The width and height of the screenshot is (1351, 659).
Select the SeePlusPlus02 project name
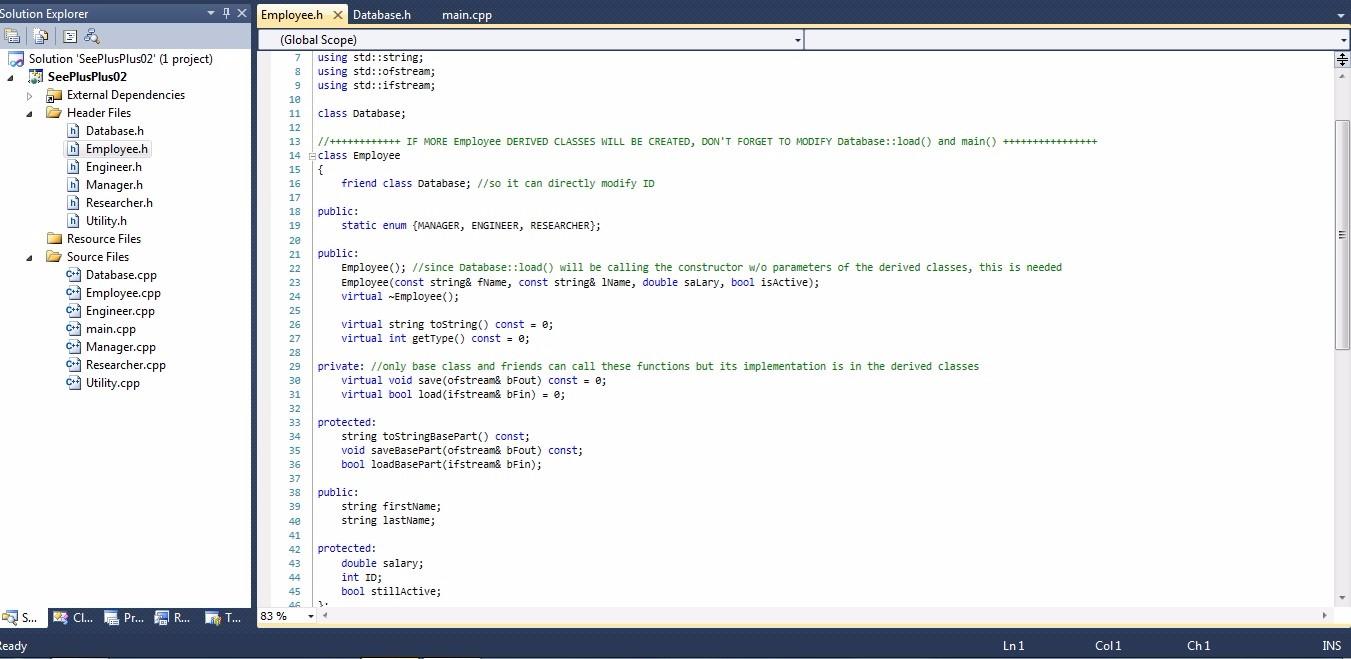pyautogui.click(x=87, y=77)
